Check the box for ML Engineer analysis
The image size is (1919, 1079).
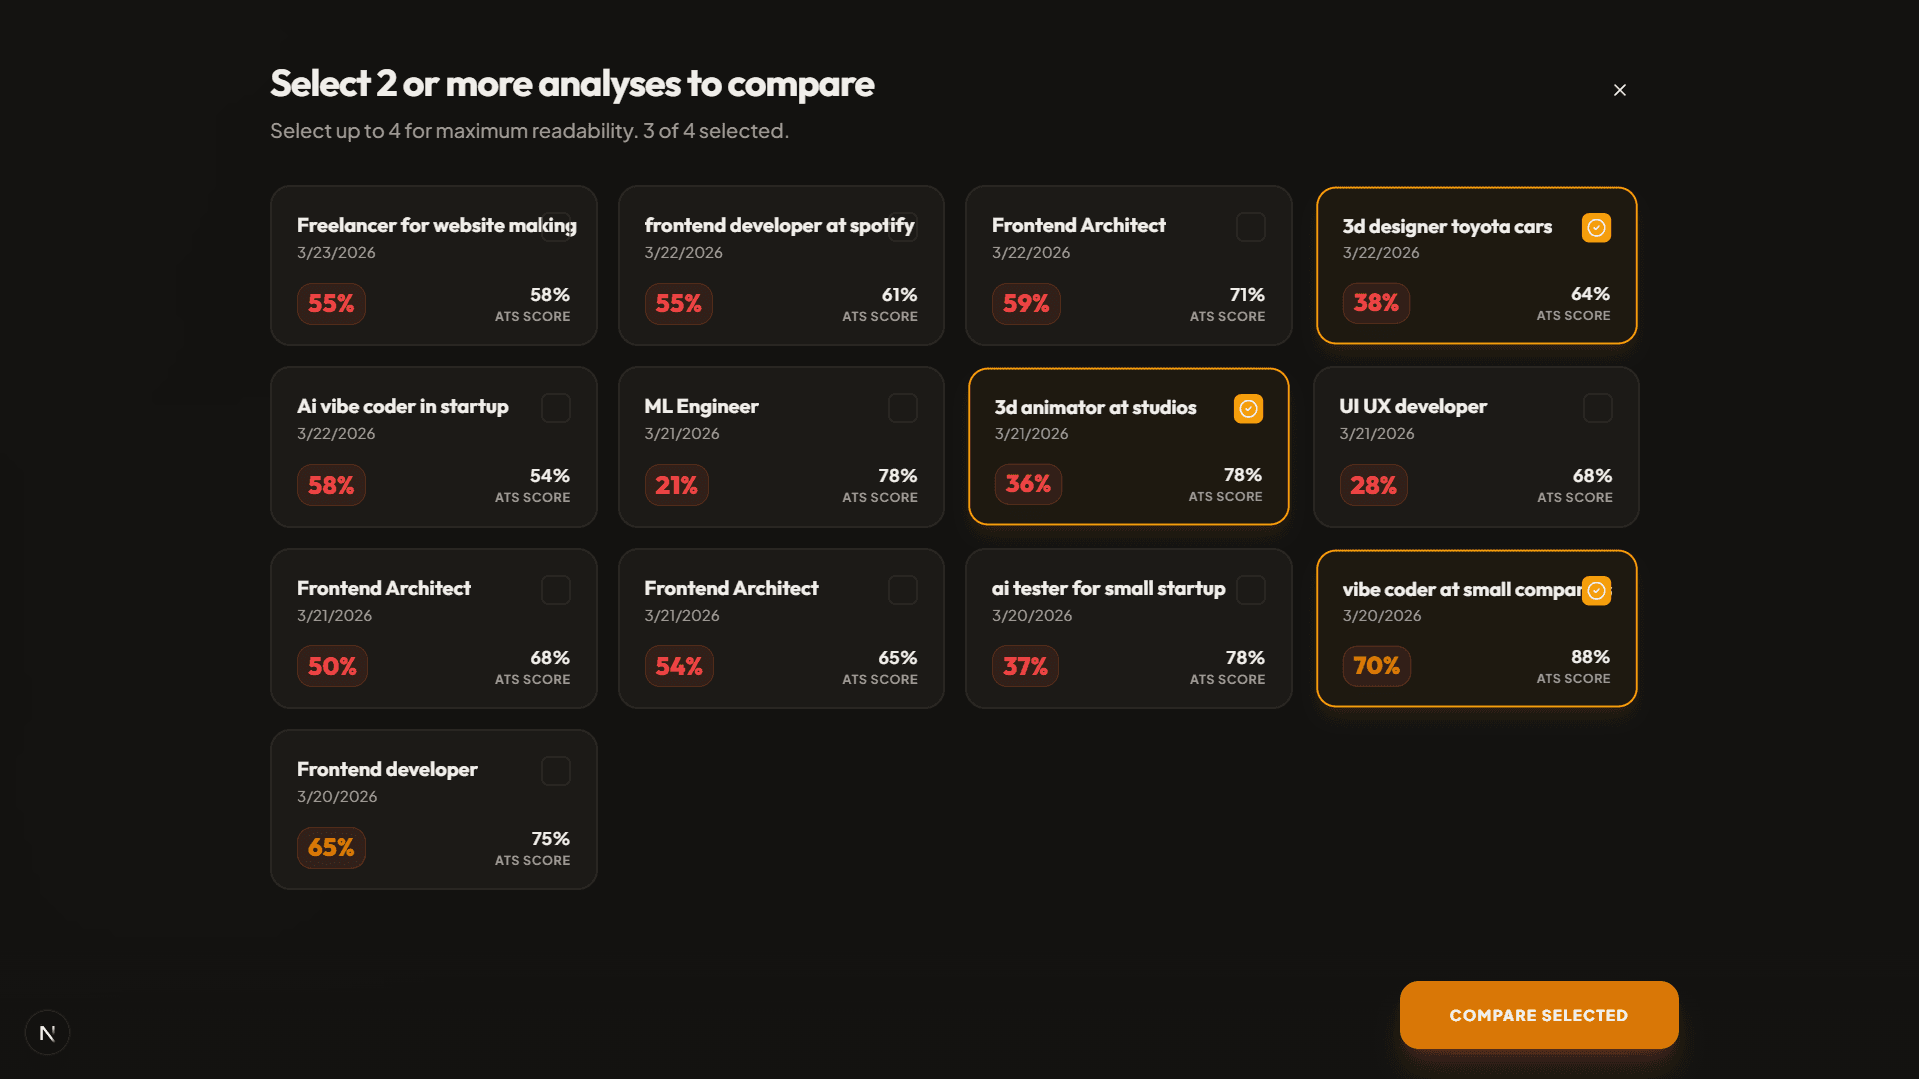pos(903,408)
